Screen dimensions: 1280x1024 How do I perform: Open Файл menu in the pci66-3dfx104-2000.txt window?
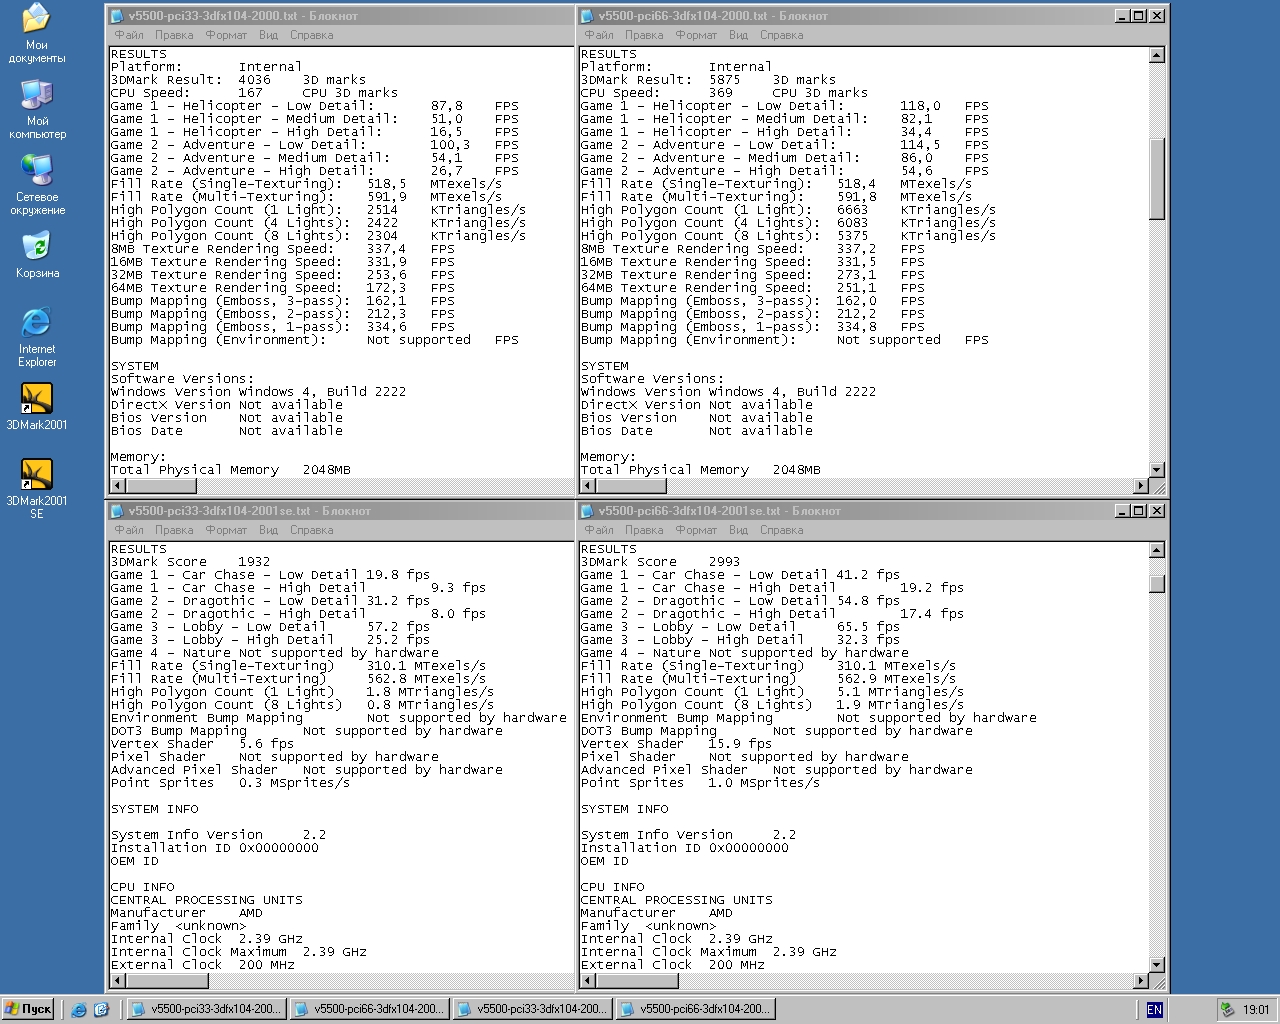(x=599, y=35)
